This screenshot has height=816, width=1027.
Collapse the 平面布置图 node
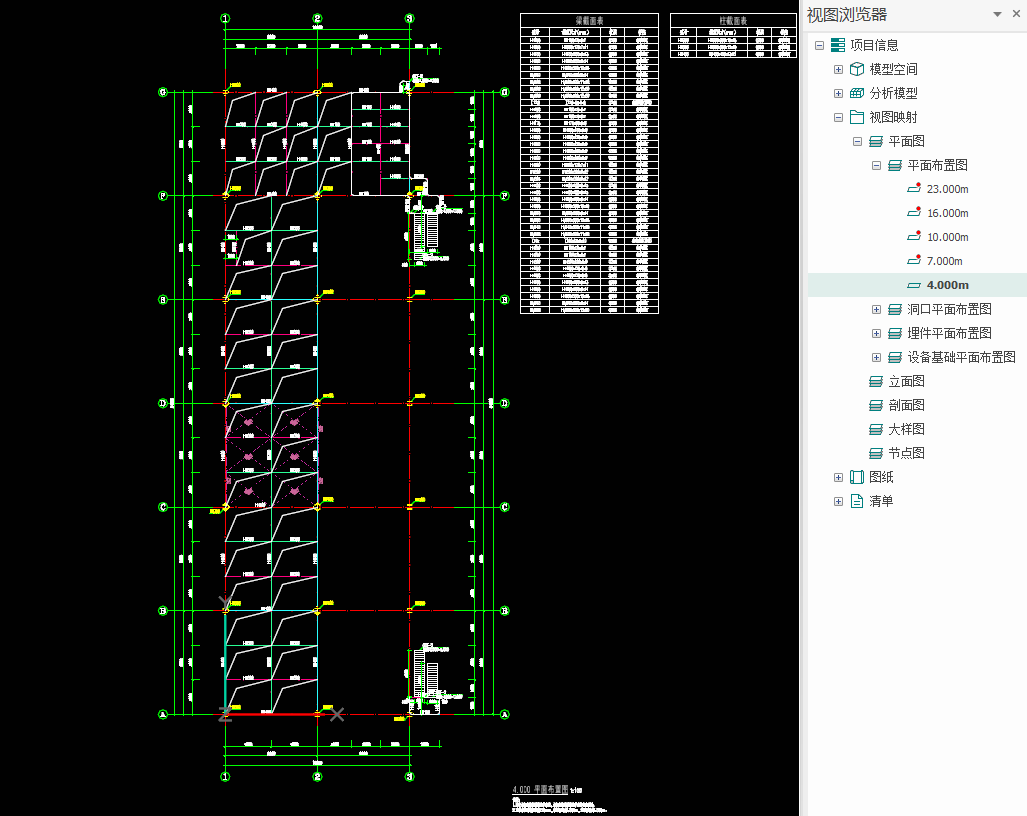pos(876,165)
